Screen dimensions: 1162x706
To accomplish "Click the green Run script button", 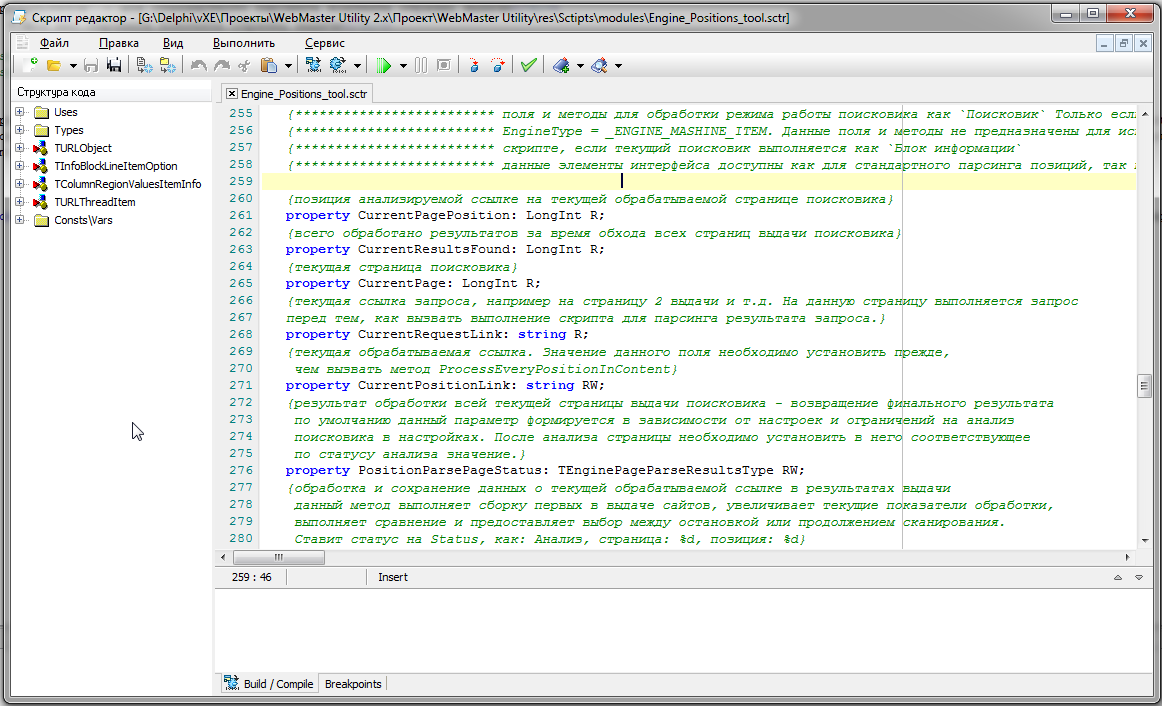I will 385,65.
